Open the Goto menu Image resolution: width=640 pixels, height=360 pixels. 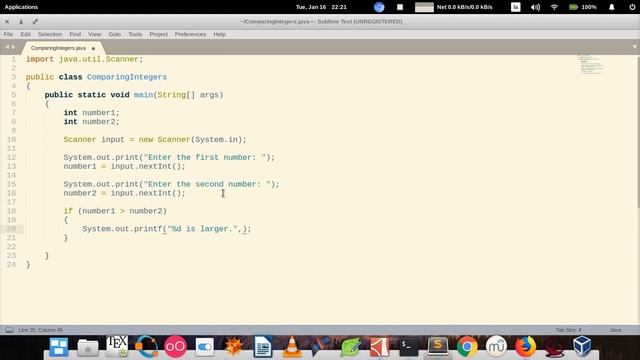pyautogui.click(x=115, y=34)
